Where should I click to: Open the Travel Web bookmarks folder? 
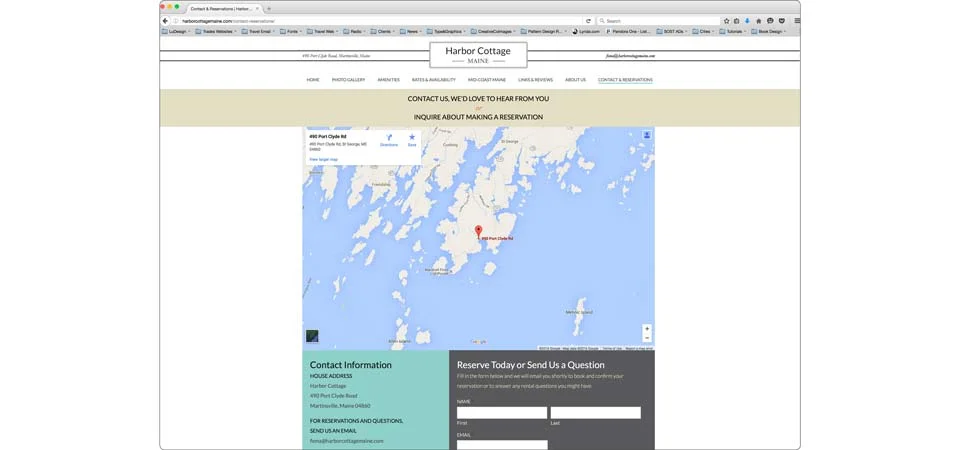323,31
